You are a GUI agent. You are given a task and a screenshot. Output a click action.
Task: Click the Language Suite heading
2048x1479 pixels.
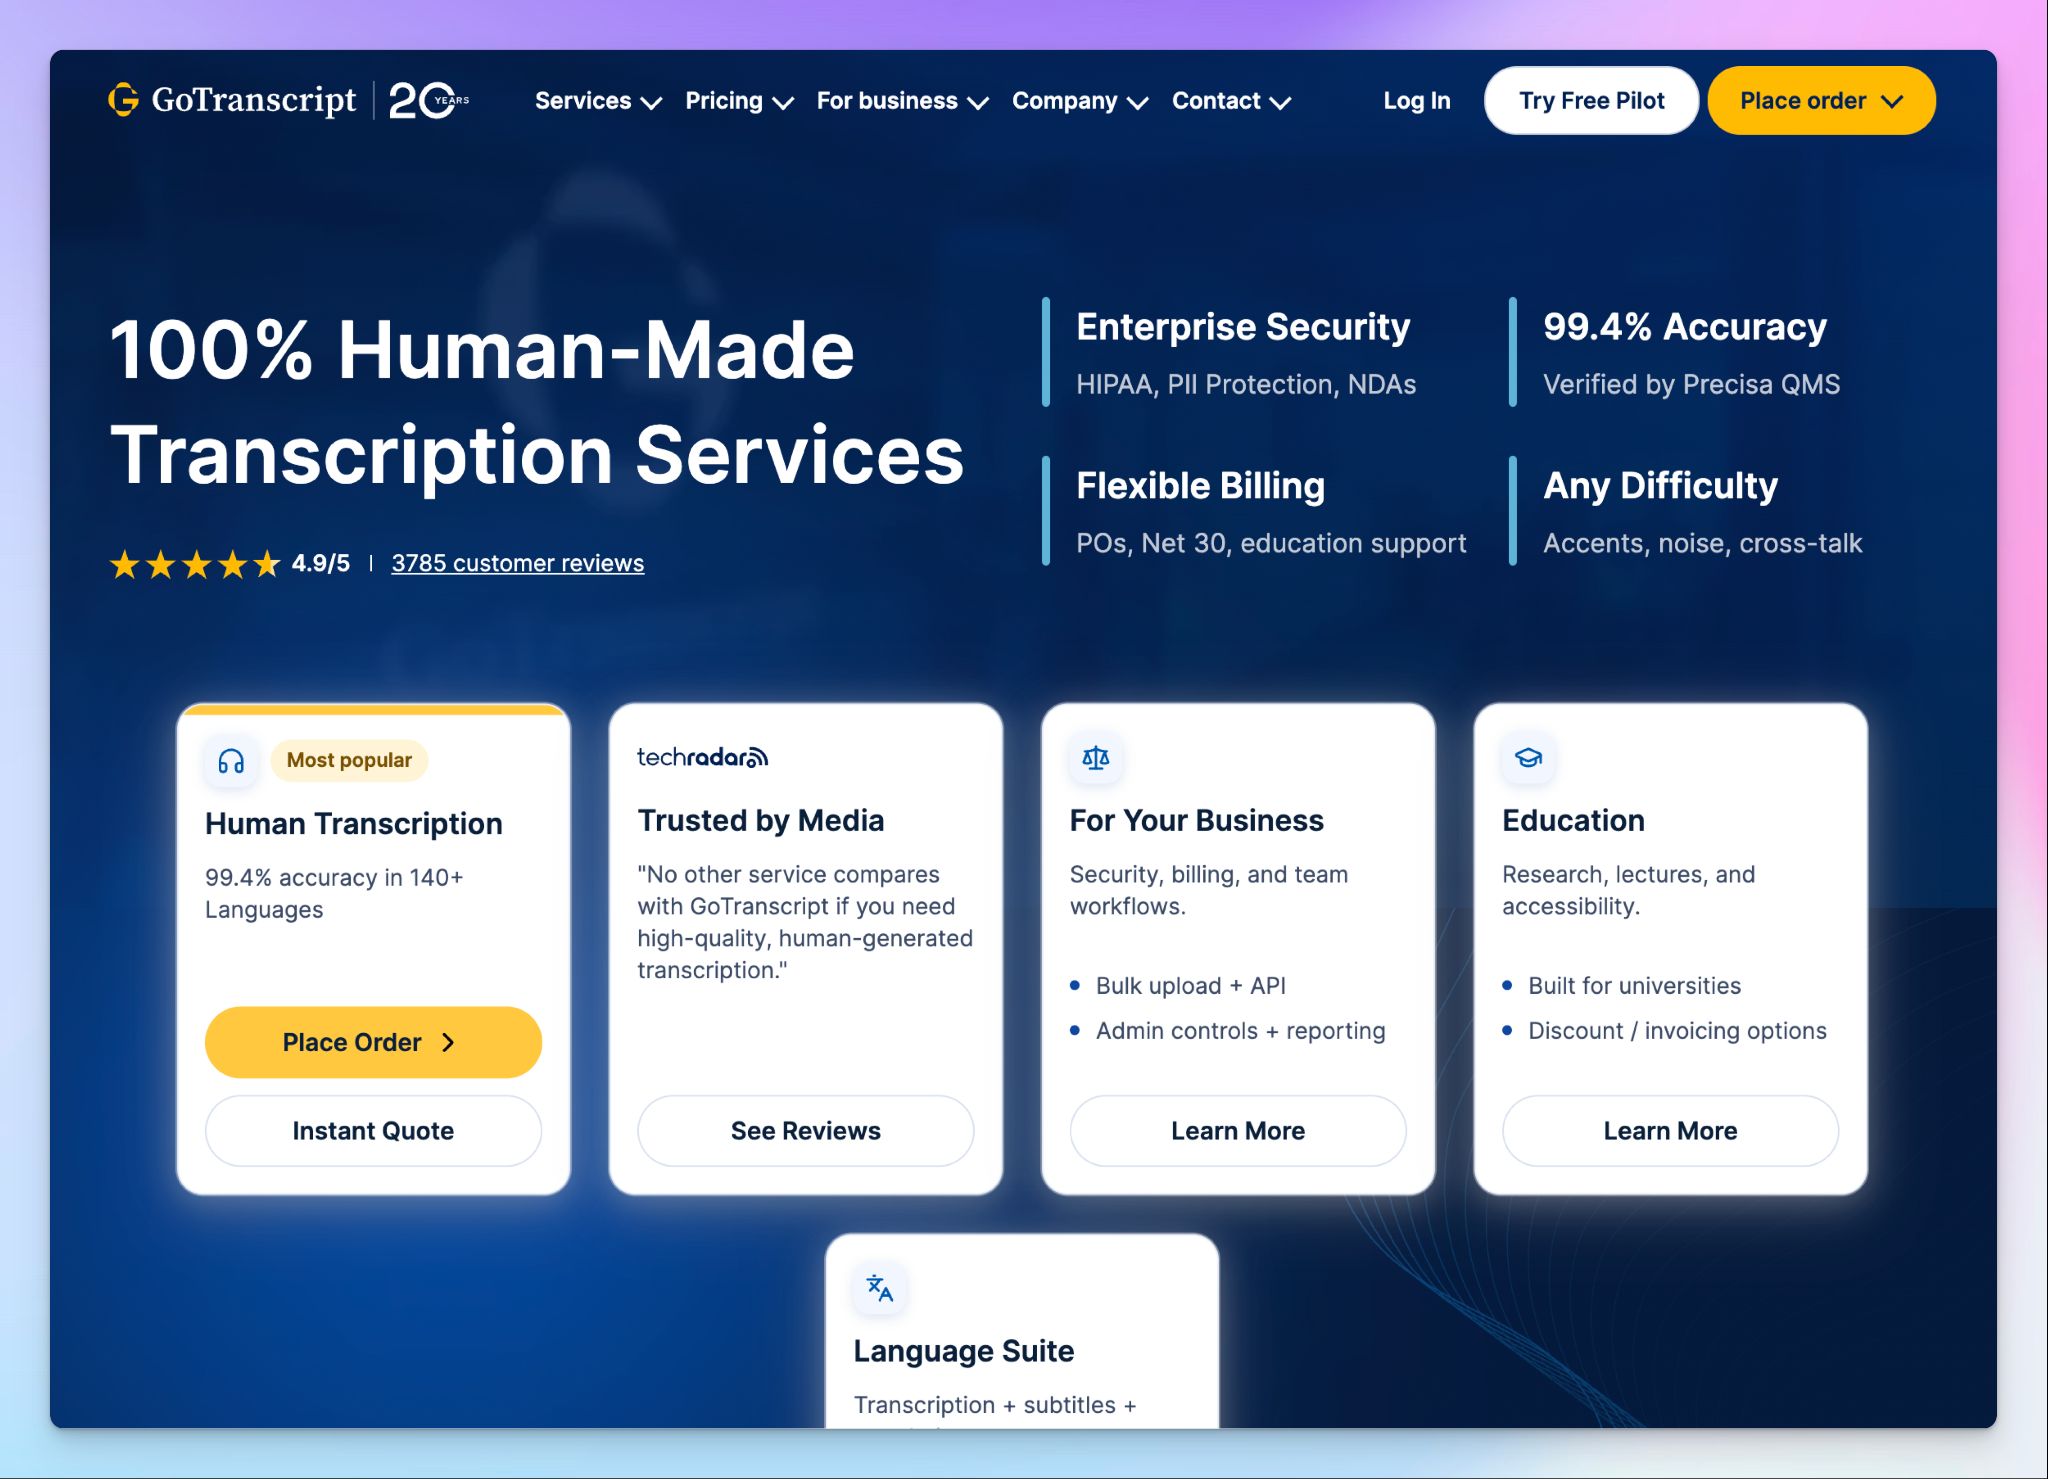[964, 1351]
